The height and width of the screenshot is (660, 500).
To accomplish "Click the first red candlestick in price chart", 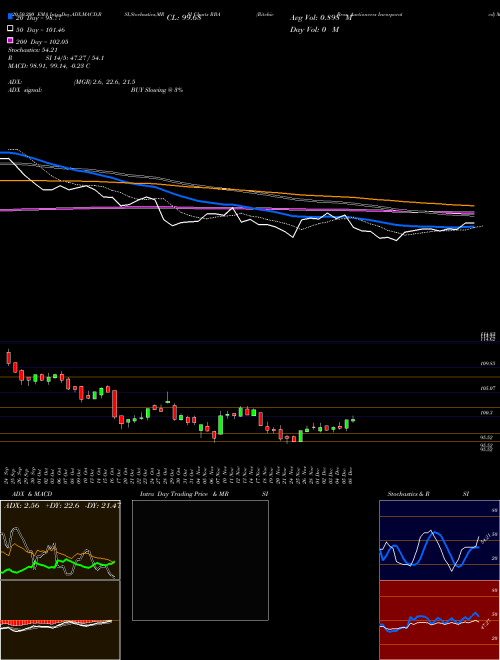I will 8,357.
